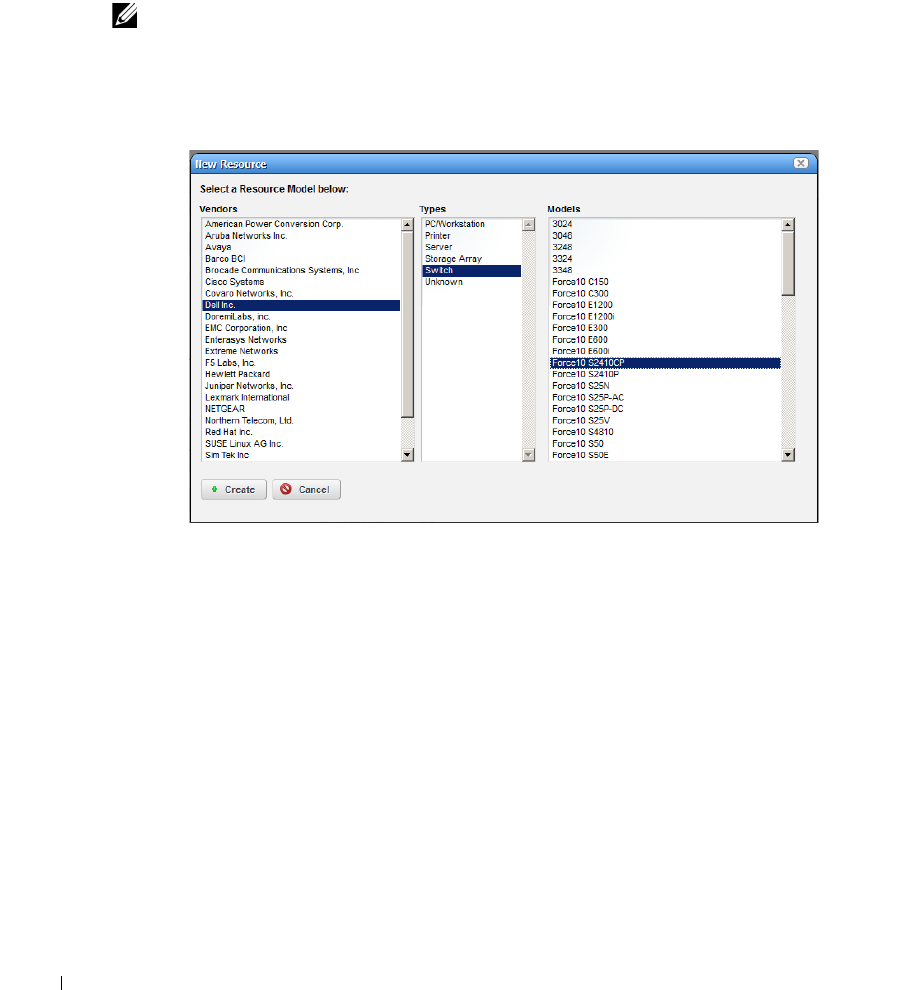The image size is (900, 990).
Task: Click the red prohibited icon on Cancel
Action: click(x=286, y=489)
